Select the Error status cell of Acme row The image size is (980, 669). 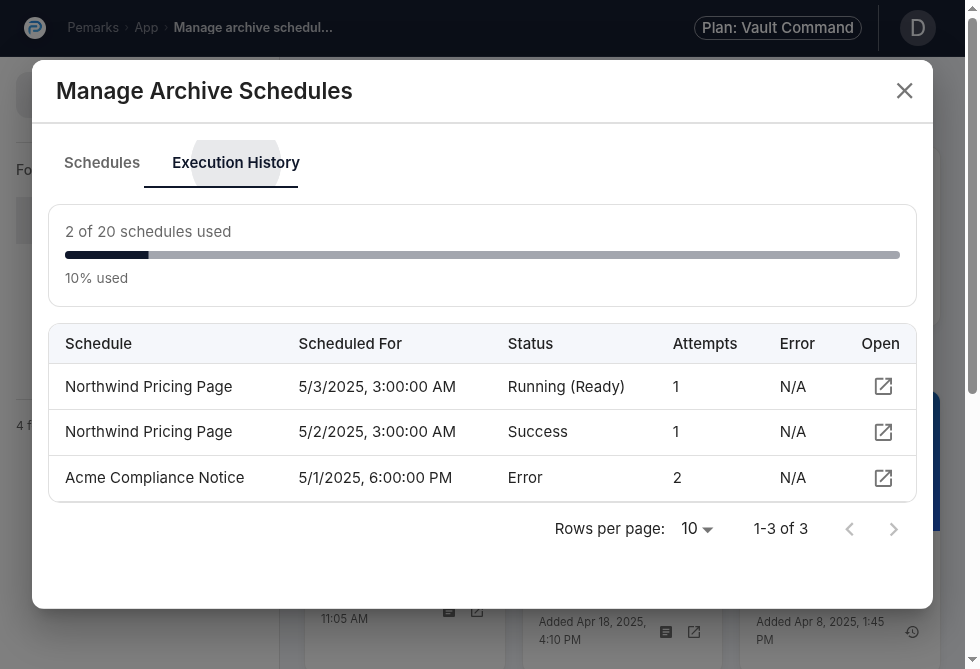(525, 478)
